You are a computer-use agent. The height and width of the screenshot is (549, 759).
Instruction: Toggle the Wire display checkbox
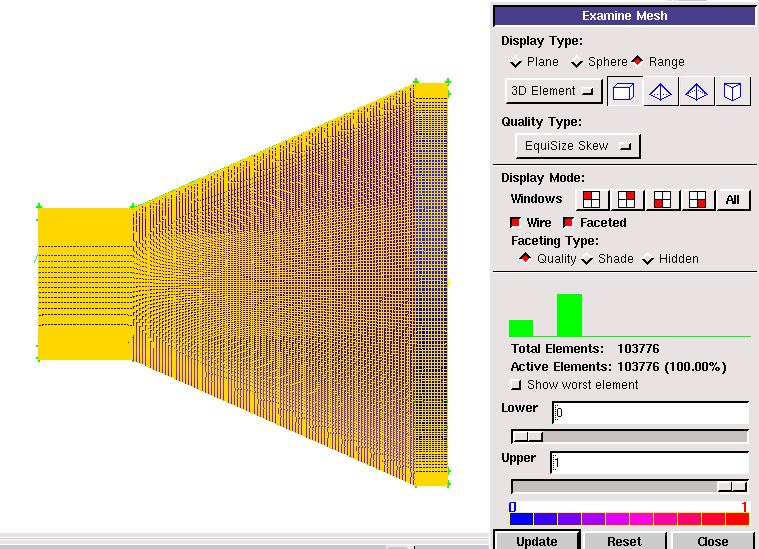point(516,223)
